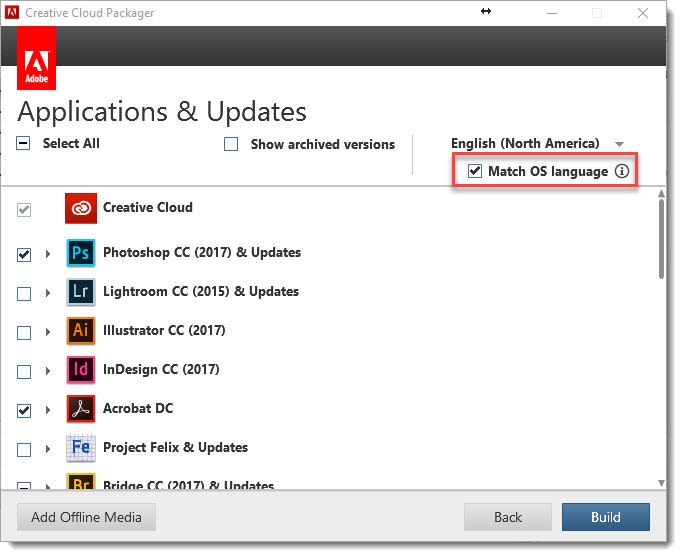Screen dimensions: 682x557
Task: Uncheck Match OS language checkbox
Action: [475, 171]
